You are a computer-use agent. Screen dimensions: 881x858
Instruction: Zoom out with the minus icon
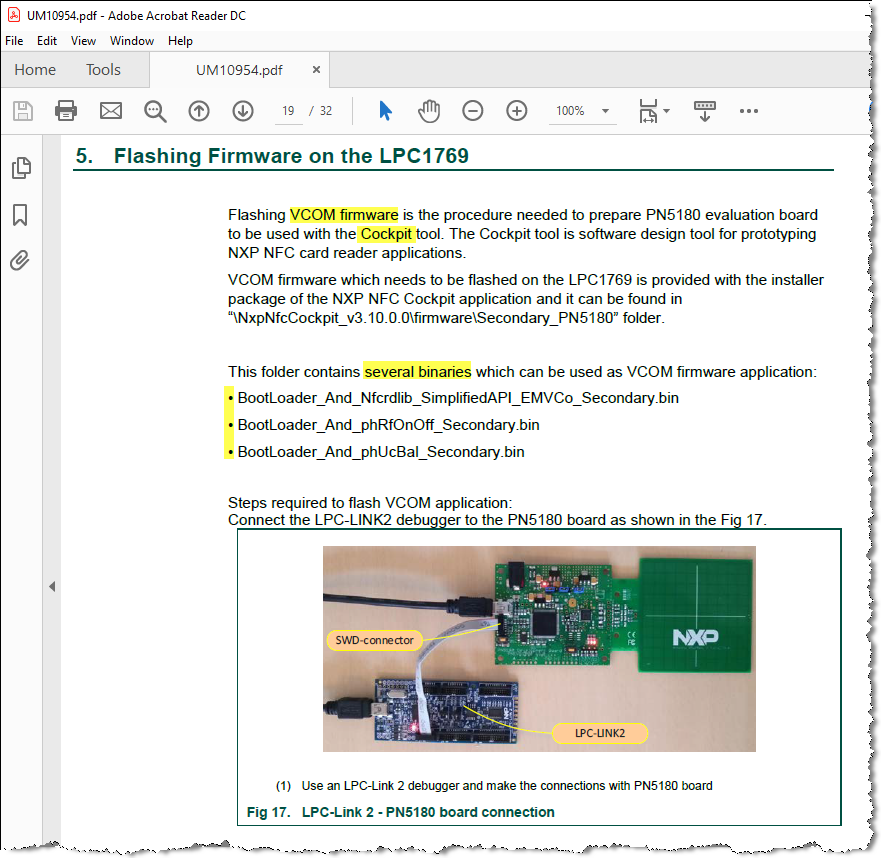(473, 111)
